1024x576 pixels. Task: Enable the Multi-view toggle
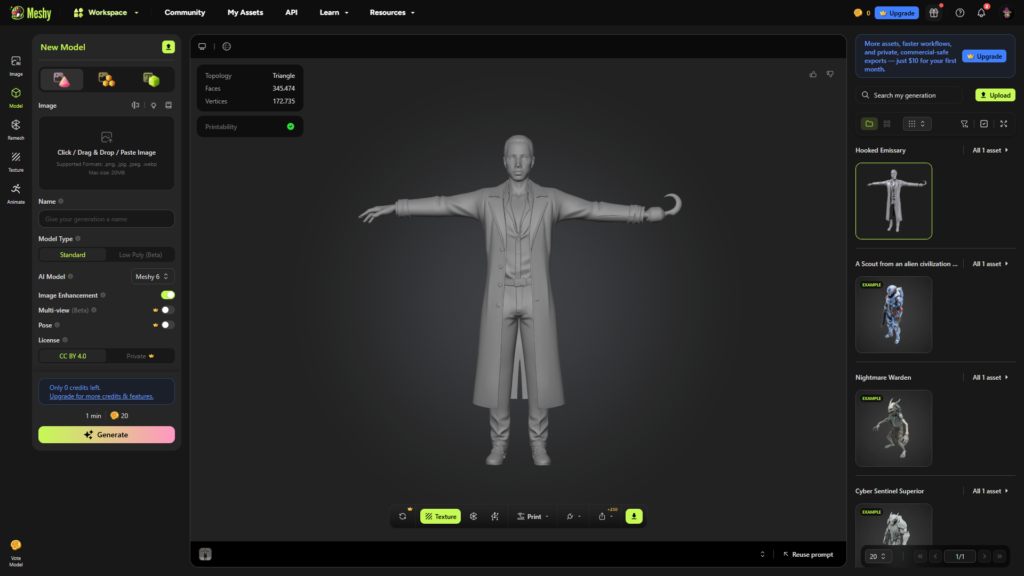(168, 310)
